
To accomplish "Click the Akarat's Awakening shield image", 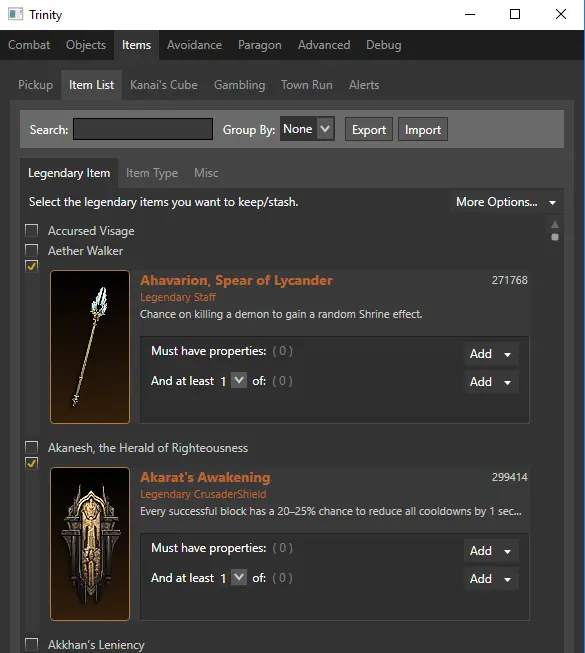I will (90, 544).
